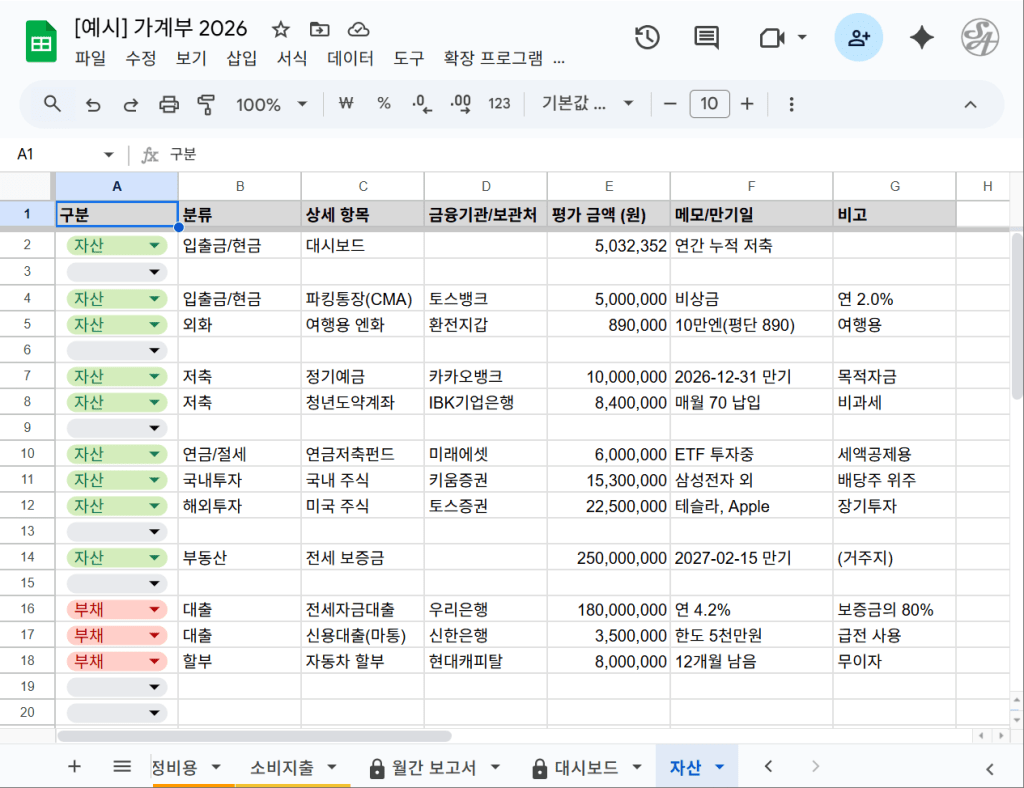Open the comments panel icon

point(707,38)
